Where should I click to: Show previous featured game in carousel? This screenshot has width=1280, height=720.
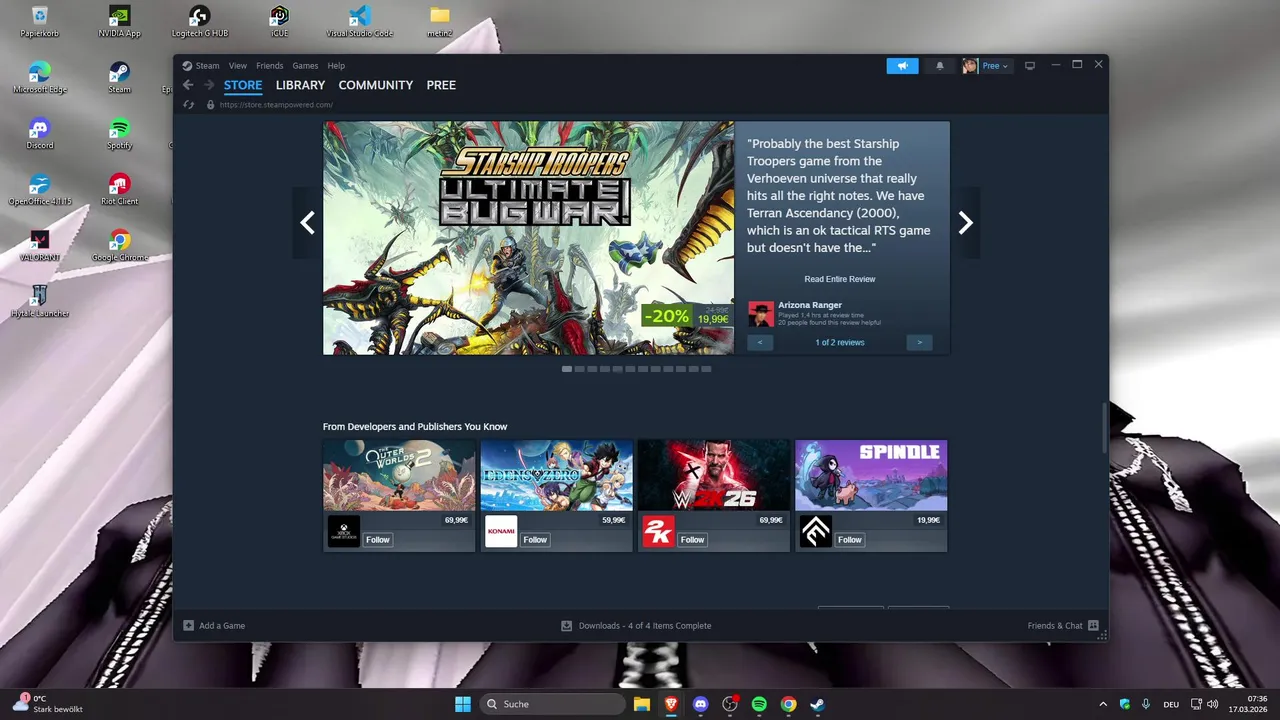[308, 223]
